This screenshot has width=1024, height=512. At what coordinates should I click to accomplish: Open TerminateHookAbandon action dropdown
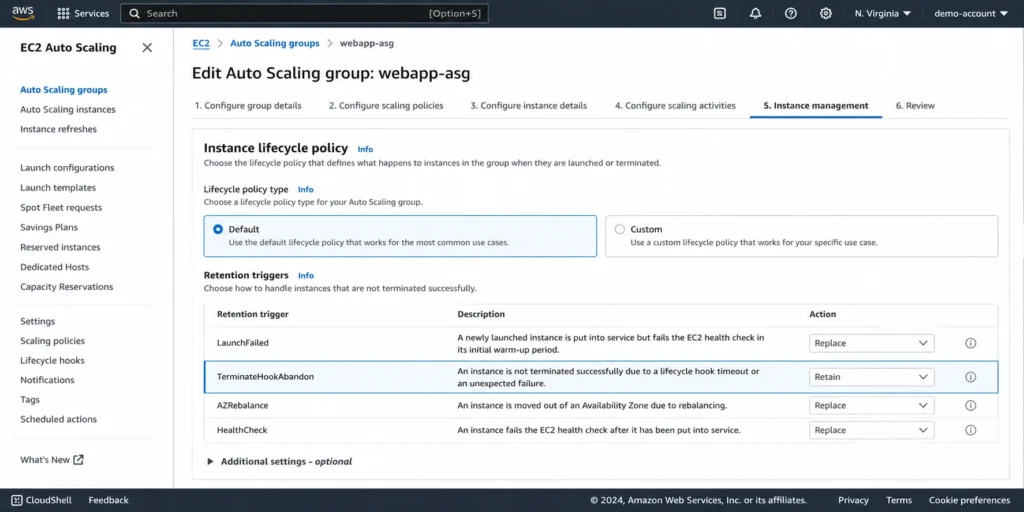click(x=872, y=377)
